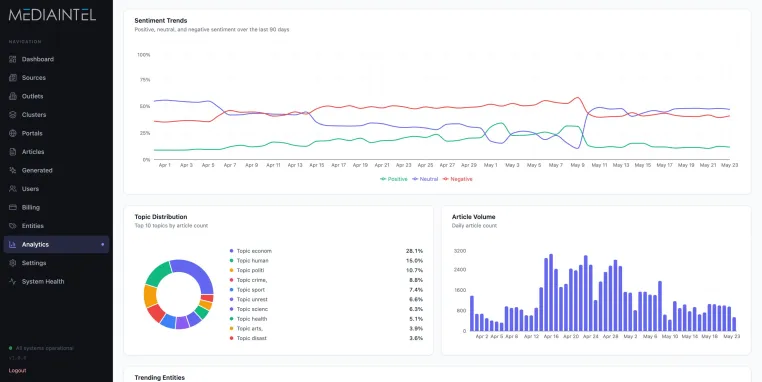Viewport: 762px width, 382px height.
Task: Toggle the Positive series in legend
Action: click(x=394, y=179)
